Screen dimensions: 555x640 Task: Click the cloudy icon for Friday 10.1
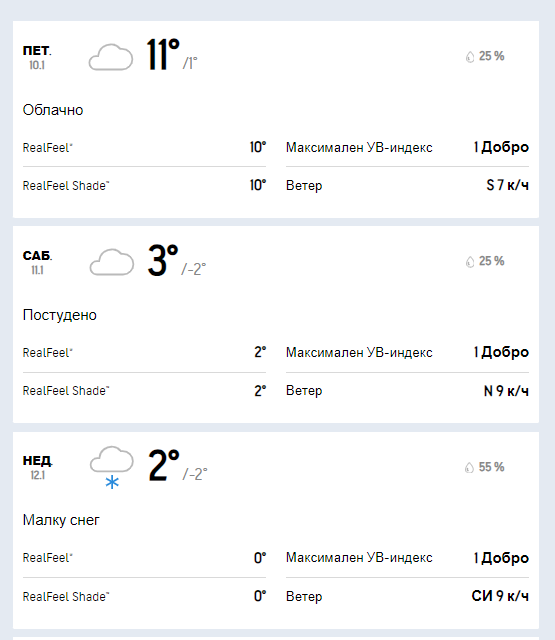pyautogui.click(x=111, y=57)
